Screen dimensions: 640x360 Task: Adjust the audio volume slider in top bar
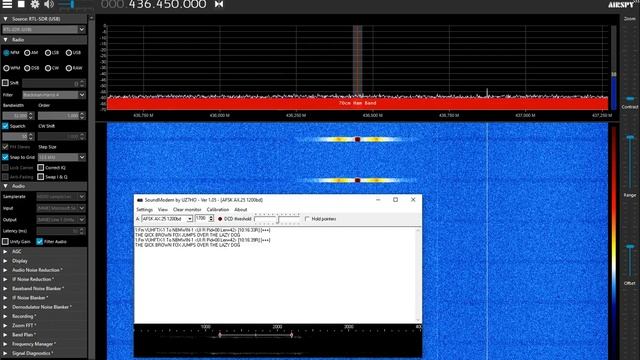coord(72,4)
